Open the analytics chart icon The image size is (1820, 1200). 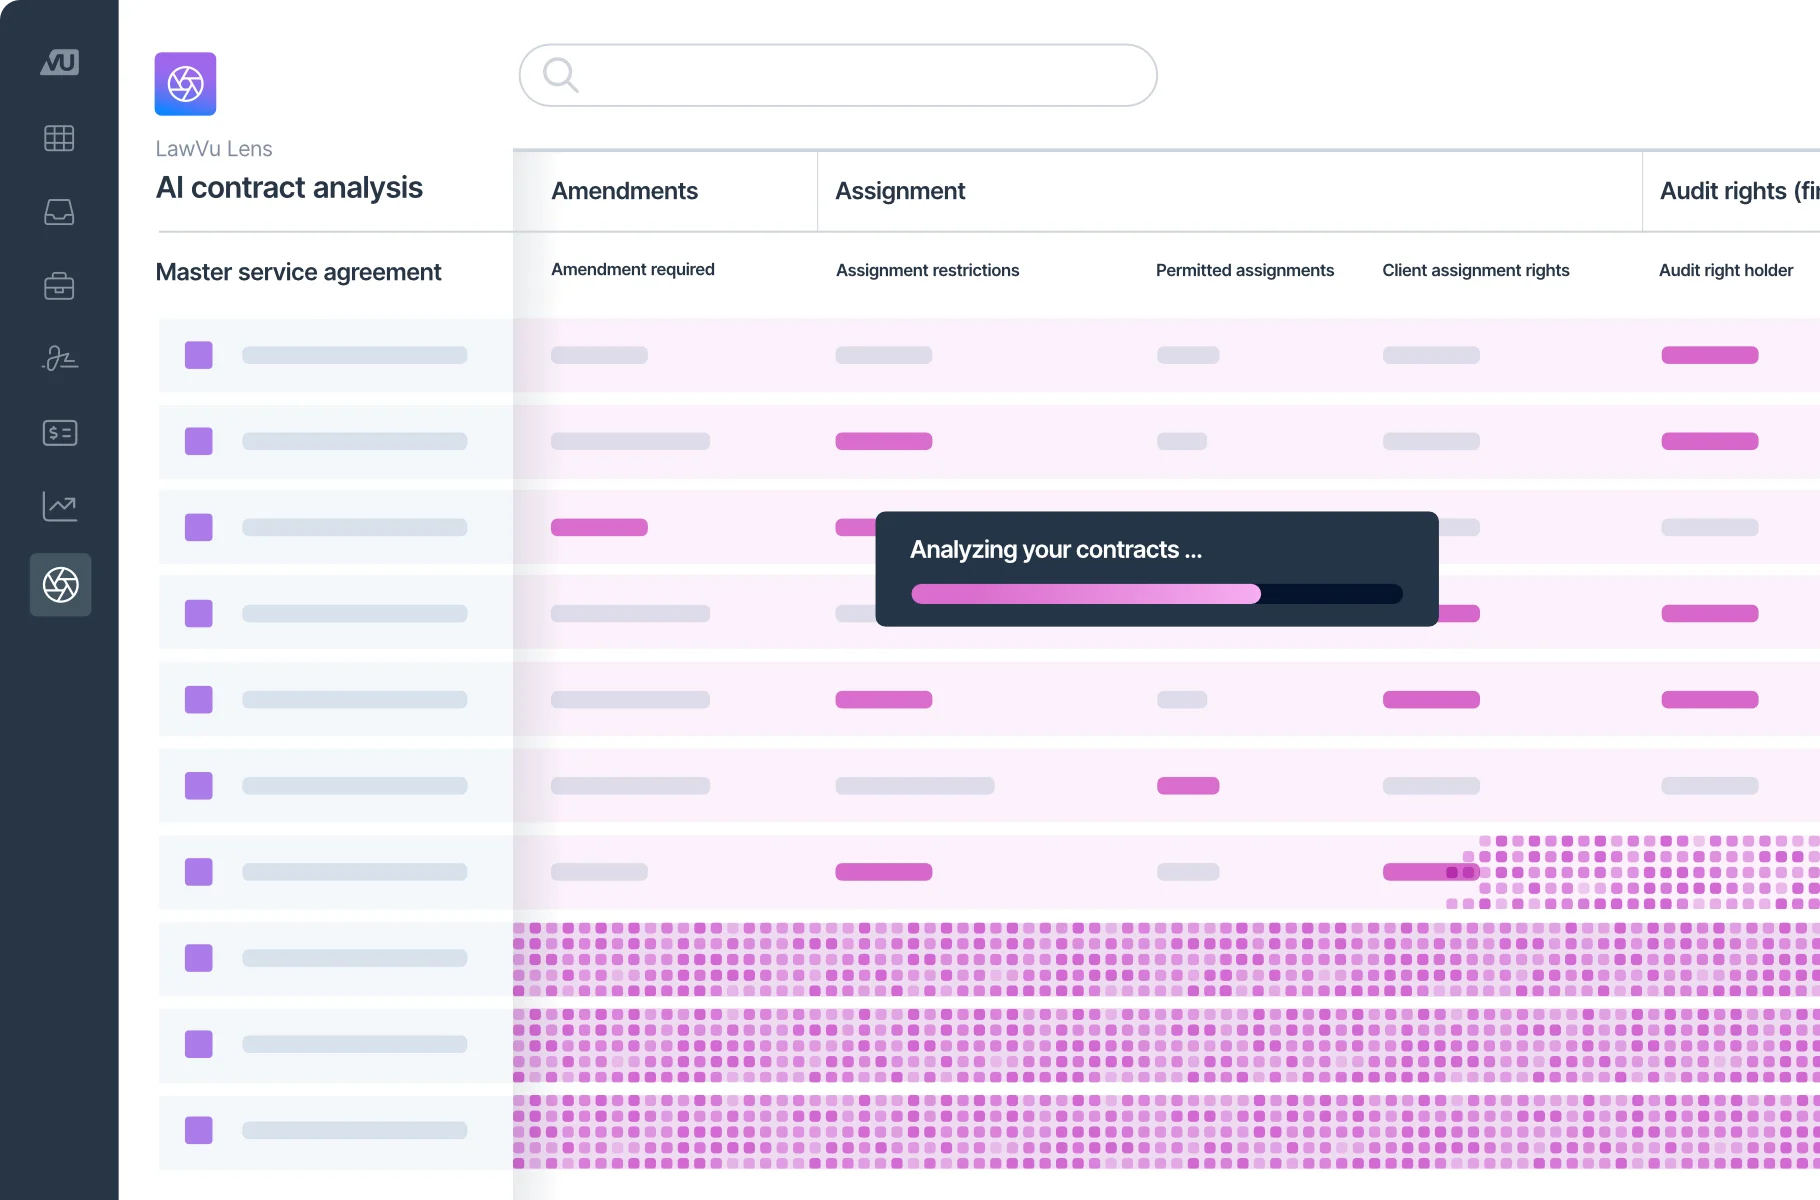(59, 507)
